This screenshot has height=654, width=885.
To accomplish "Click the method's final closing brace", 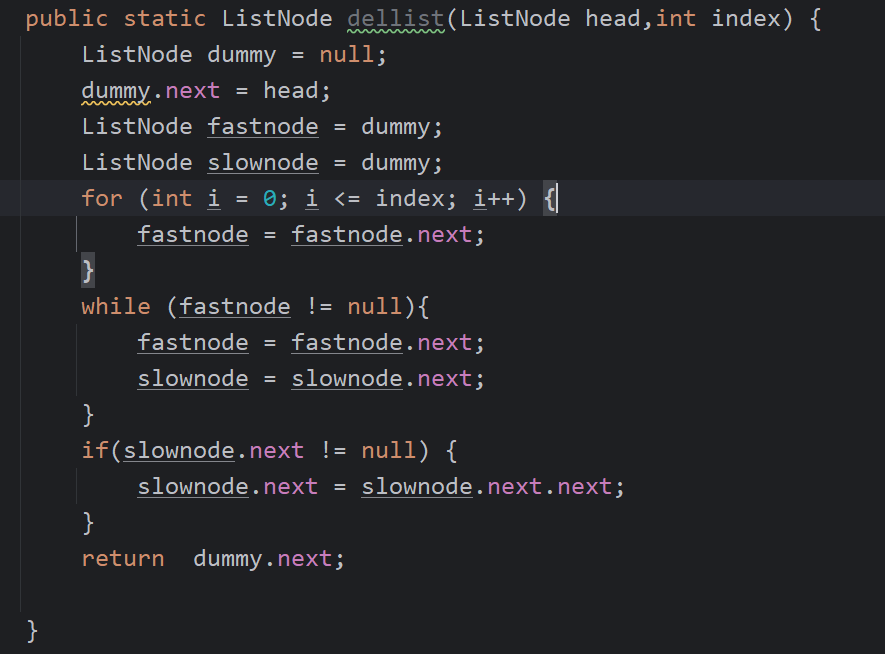I will [32, 630].
